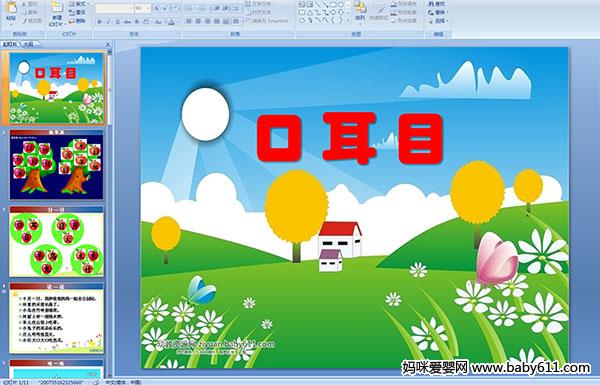This screenshot has height=385, width=600.
Task: Toggle Underline formatting
Action: [117, 22]
